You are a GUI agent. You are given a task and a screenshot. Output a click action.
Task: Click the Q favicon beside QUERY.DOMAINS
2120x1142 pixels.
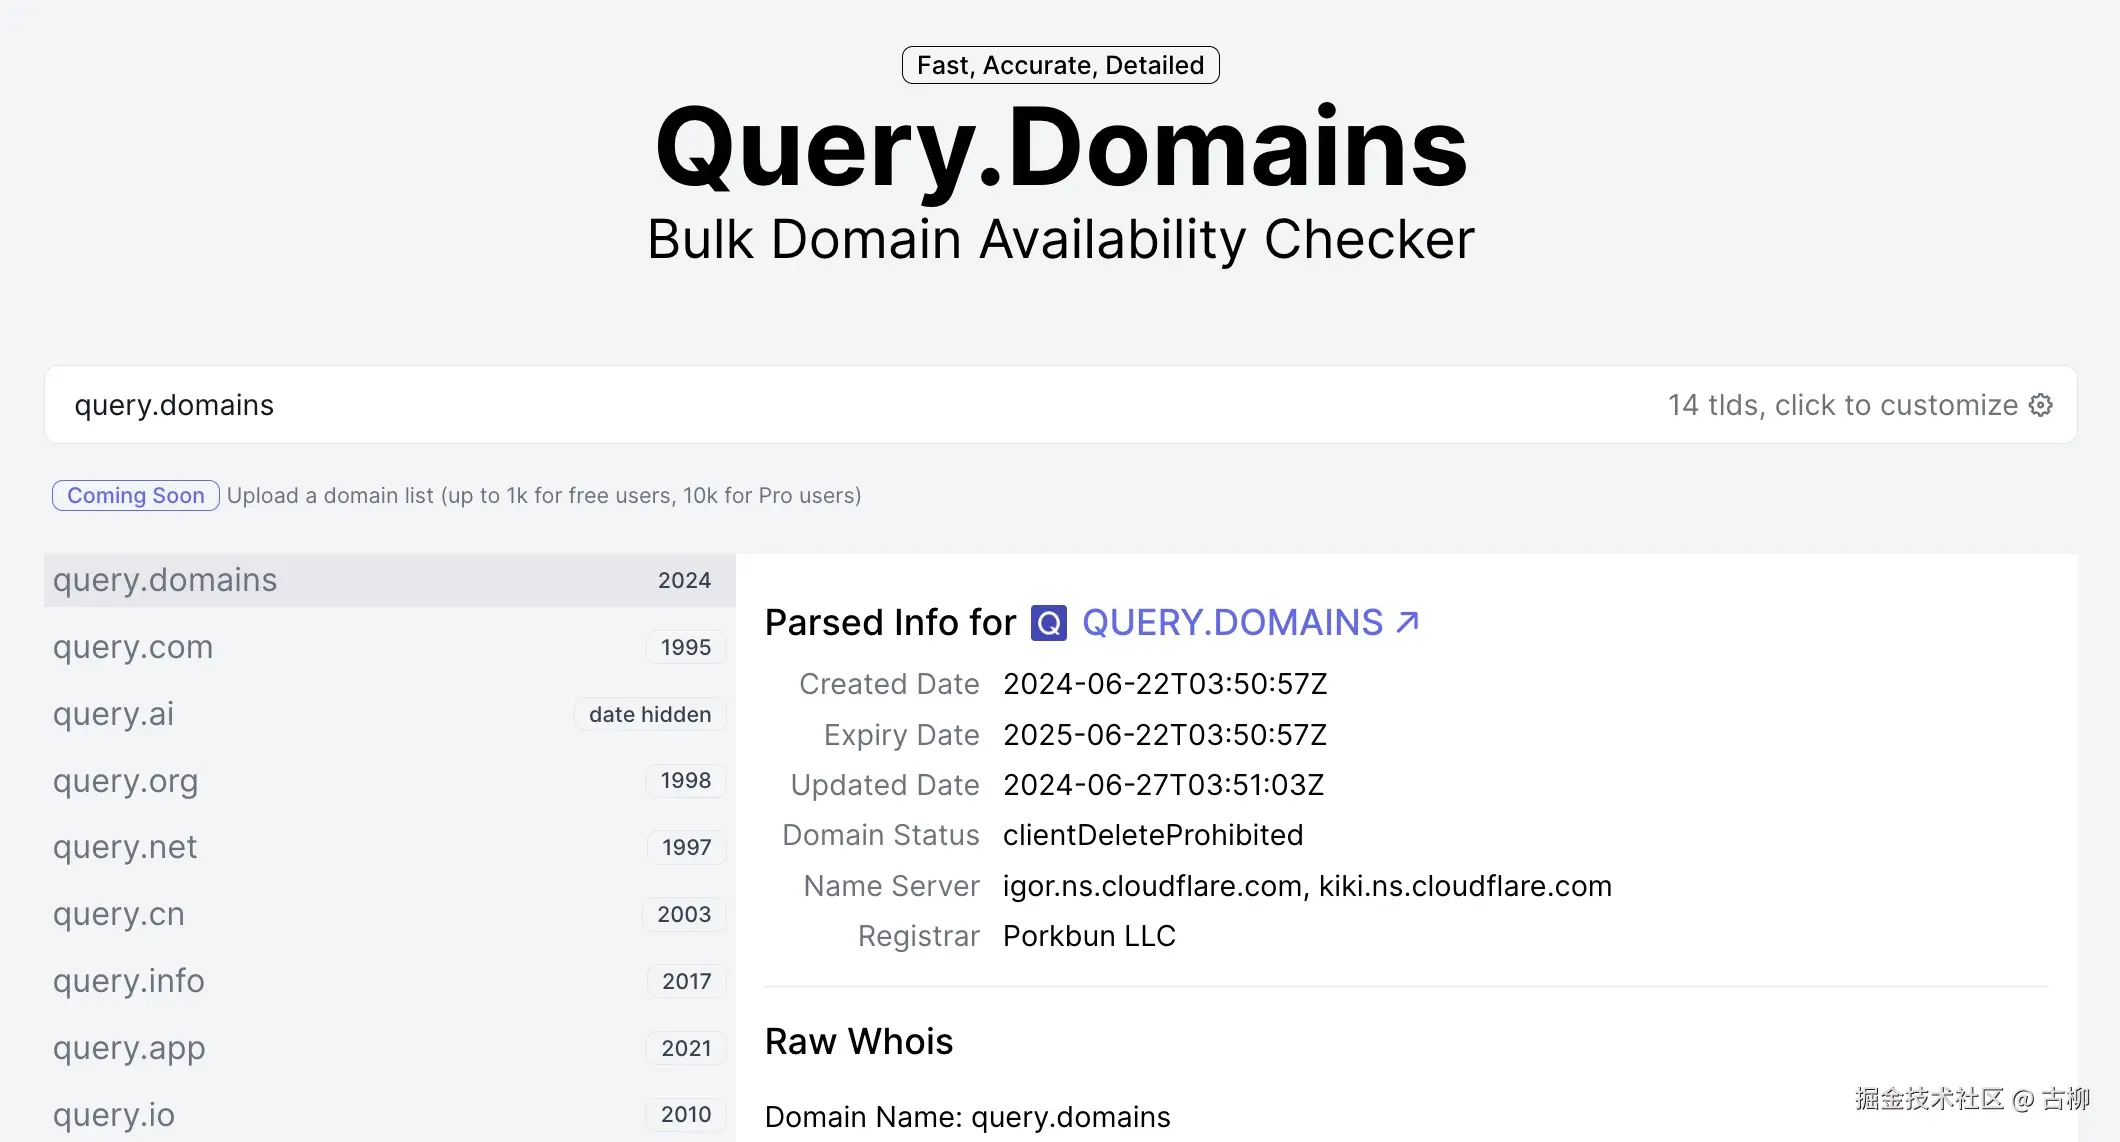click(x=1048, y=623)
